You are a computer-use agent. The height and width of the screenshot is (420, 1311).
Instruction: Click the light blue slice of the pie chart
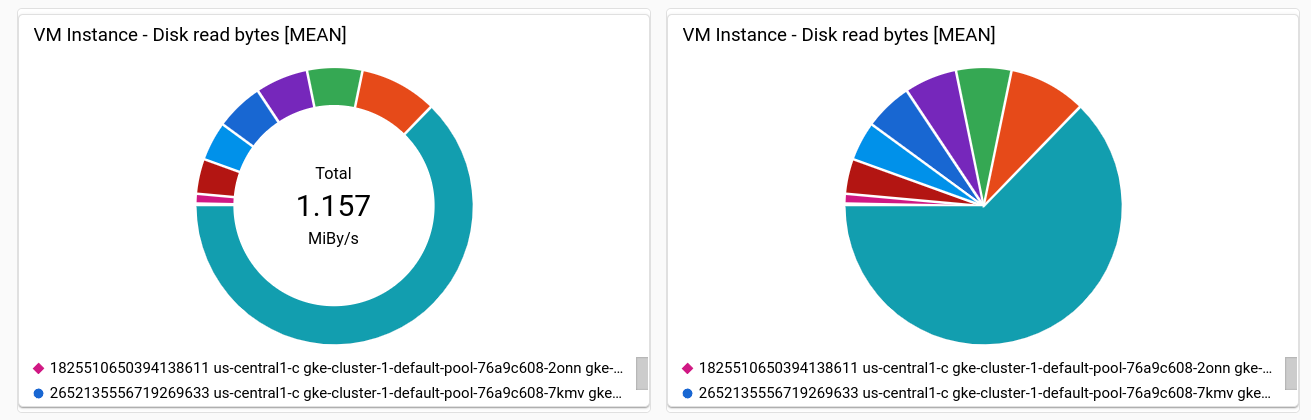pos(880,155)
